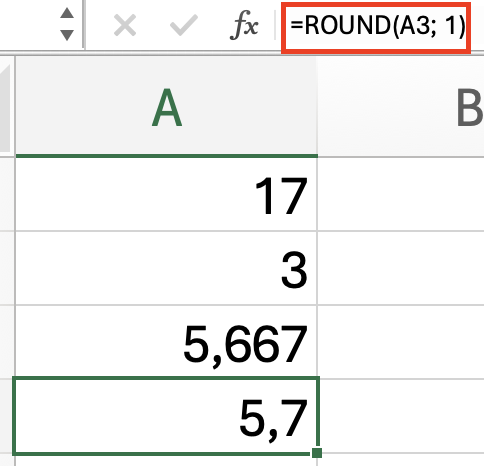Select the cell containing 5,667
This screenshot has width=484, height=466.
coord(167,342)
